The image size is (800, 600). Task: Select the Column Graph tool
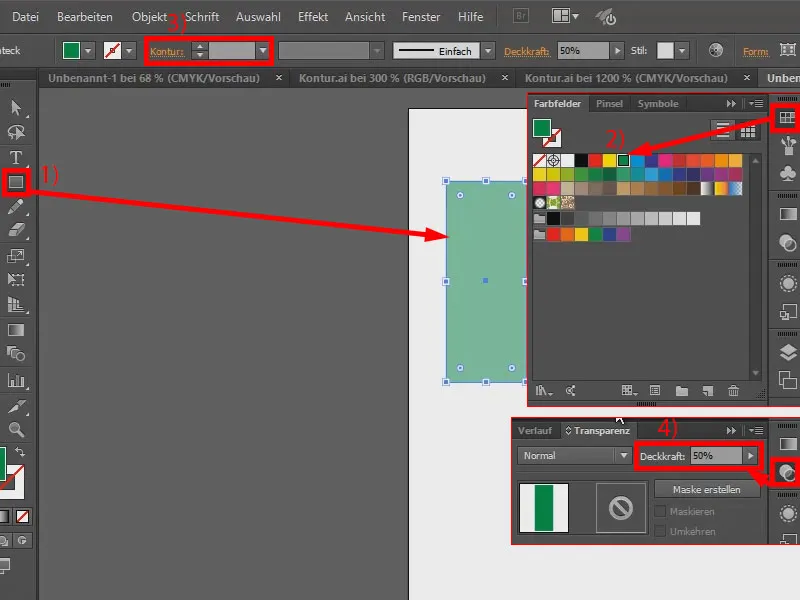pyautogui.click(x=16, y=380)
